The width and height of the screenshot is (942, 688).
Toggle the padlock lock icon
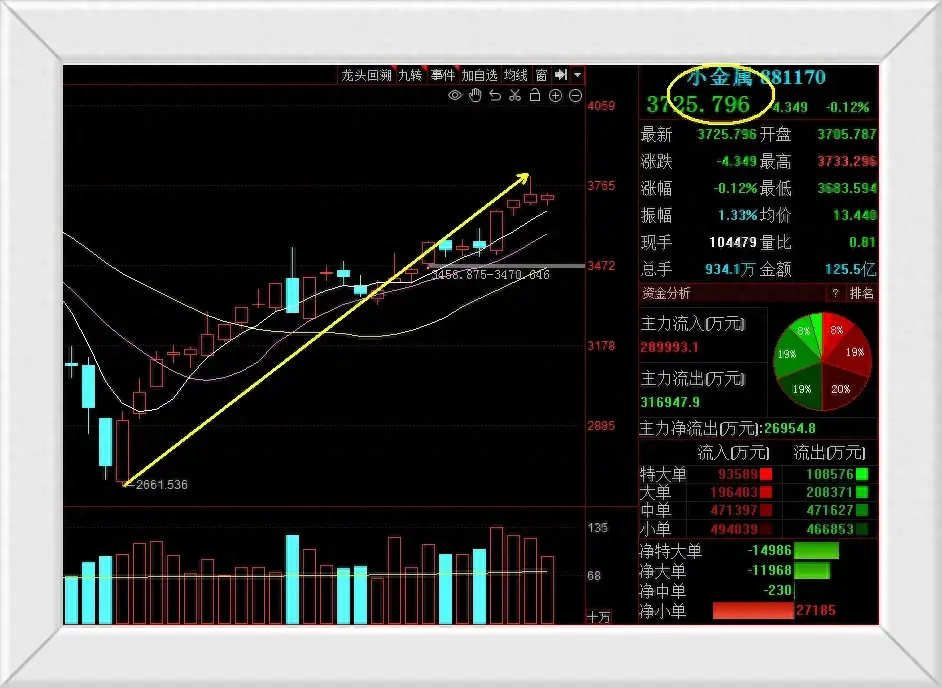pos(535,96)
